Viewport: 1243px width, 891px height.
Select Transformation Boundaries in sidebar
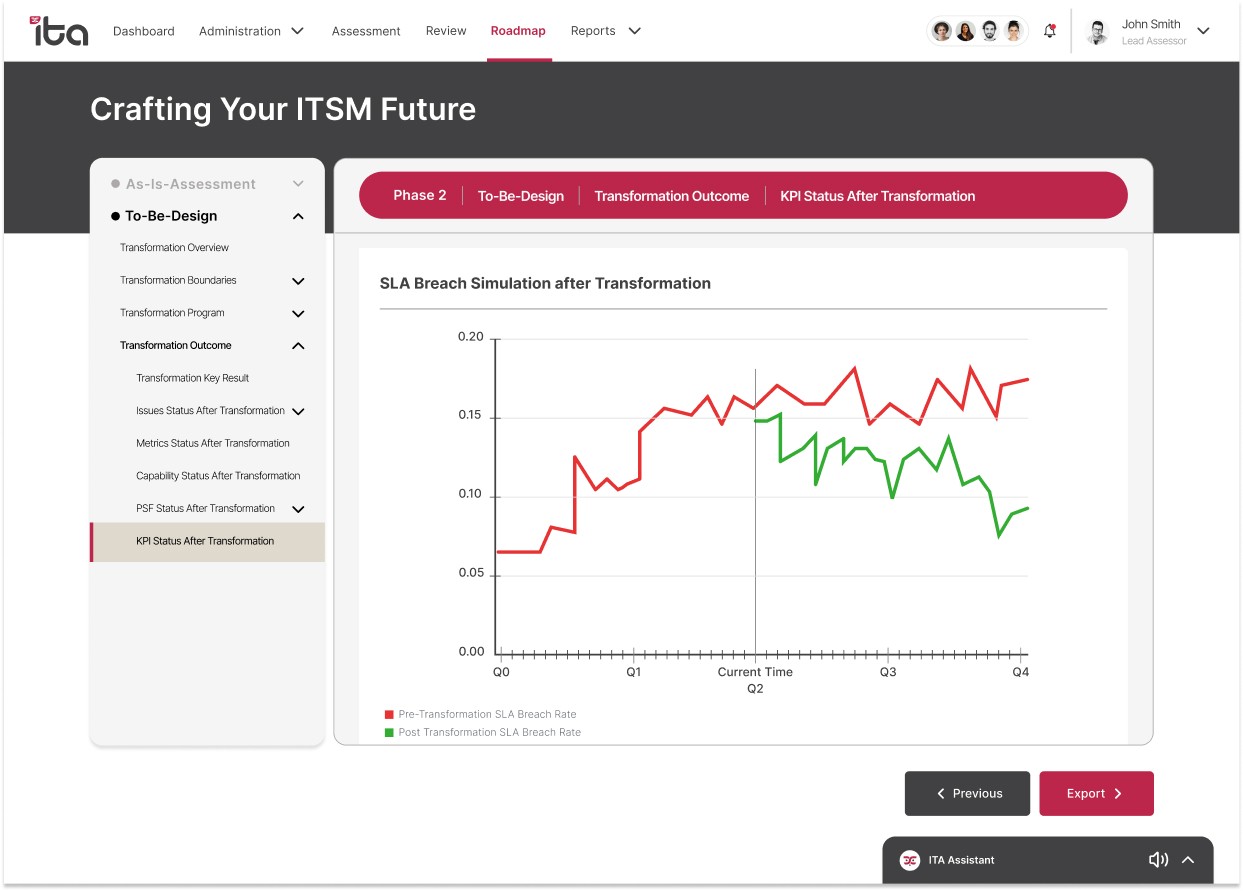point(178,280)
